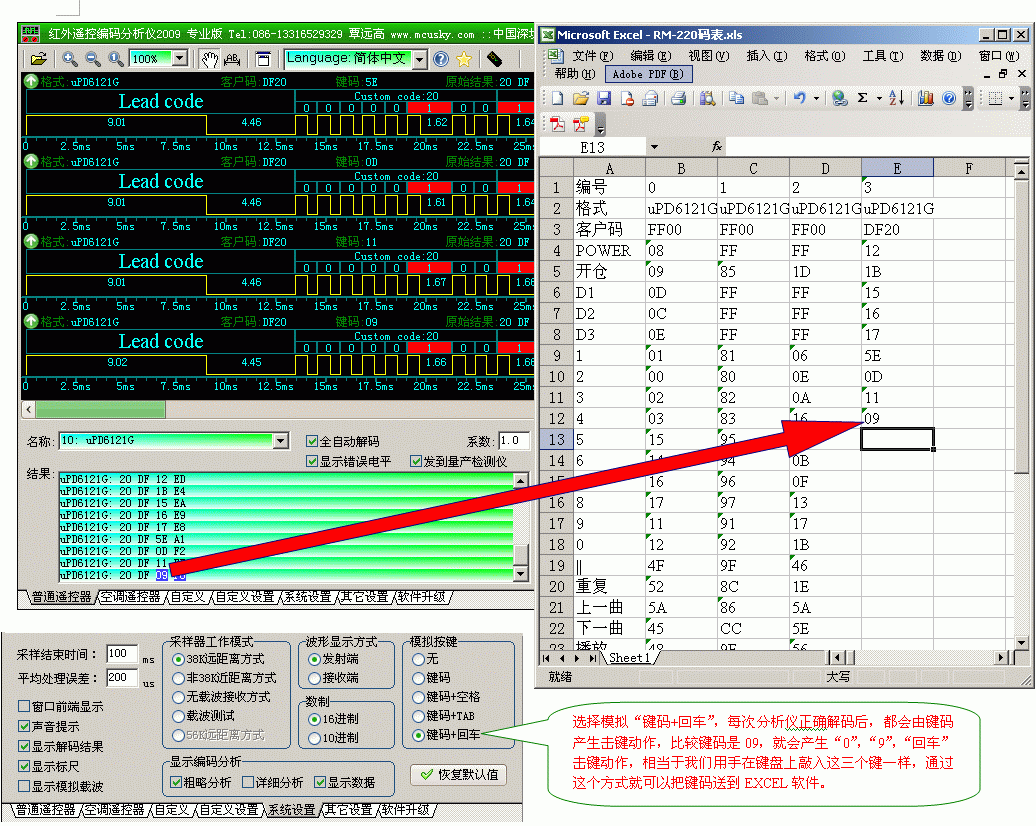Open the Excel Name Box dropdown arrow

click(x=653, y=147)
